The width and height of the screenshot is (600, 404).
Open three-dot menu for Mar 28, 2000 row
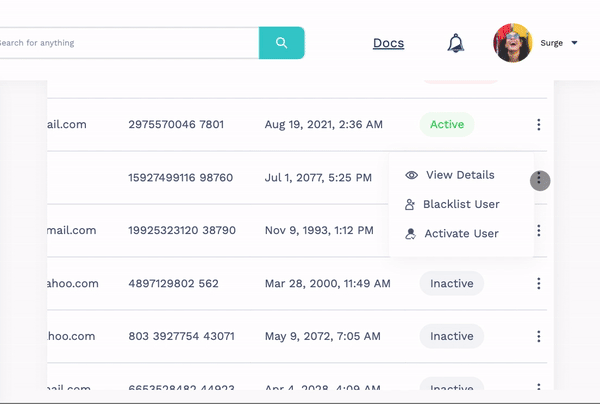(x=539, y=284)
